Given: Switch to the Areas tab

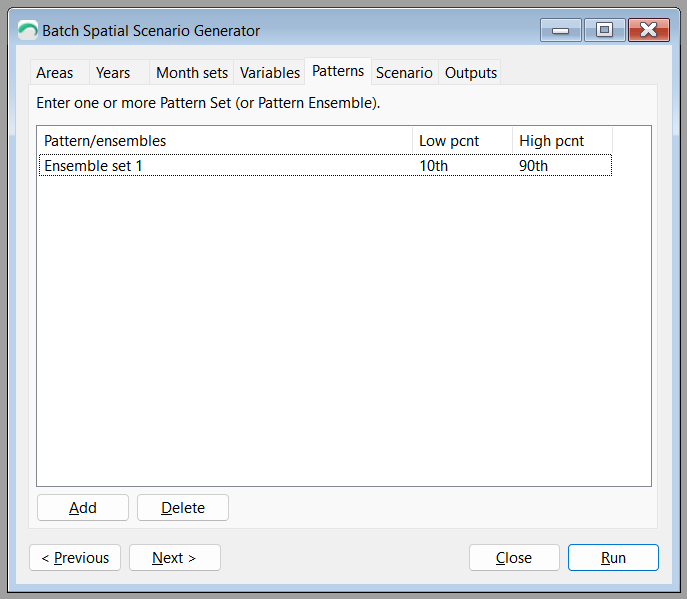Looking at the screenshot, I should [55, 72].
